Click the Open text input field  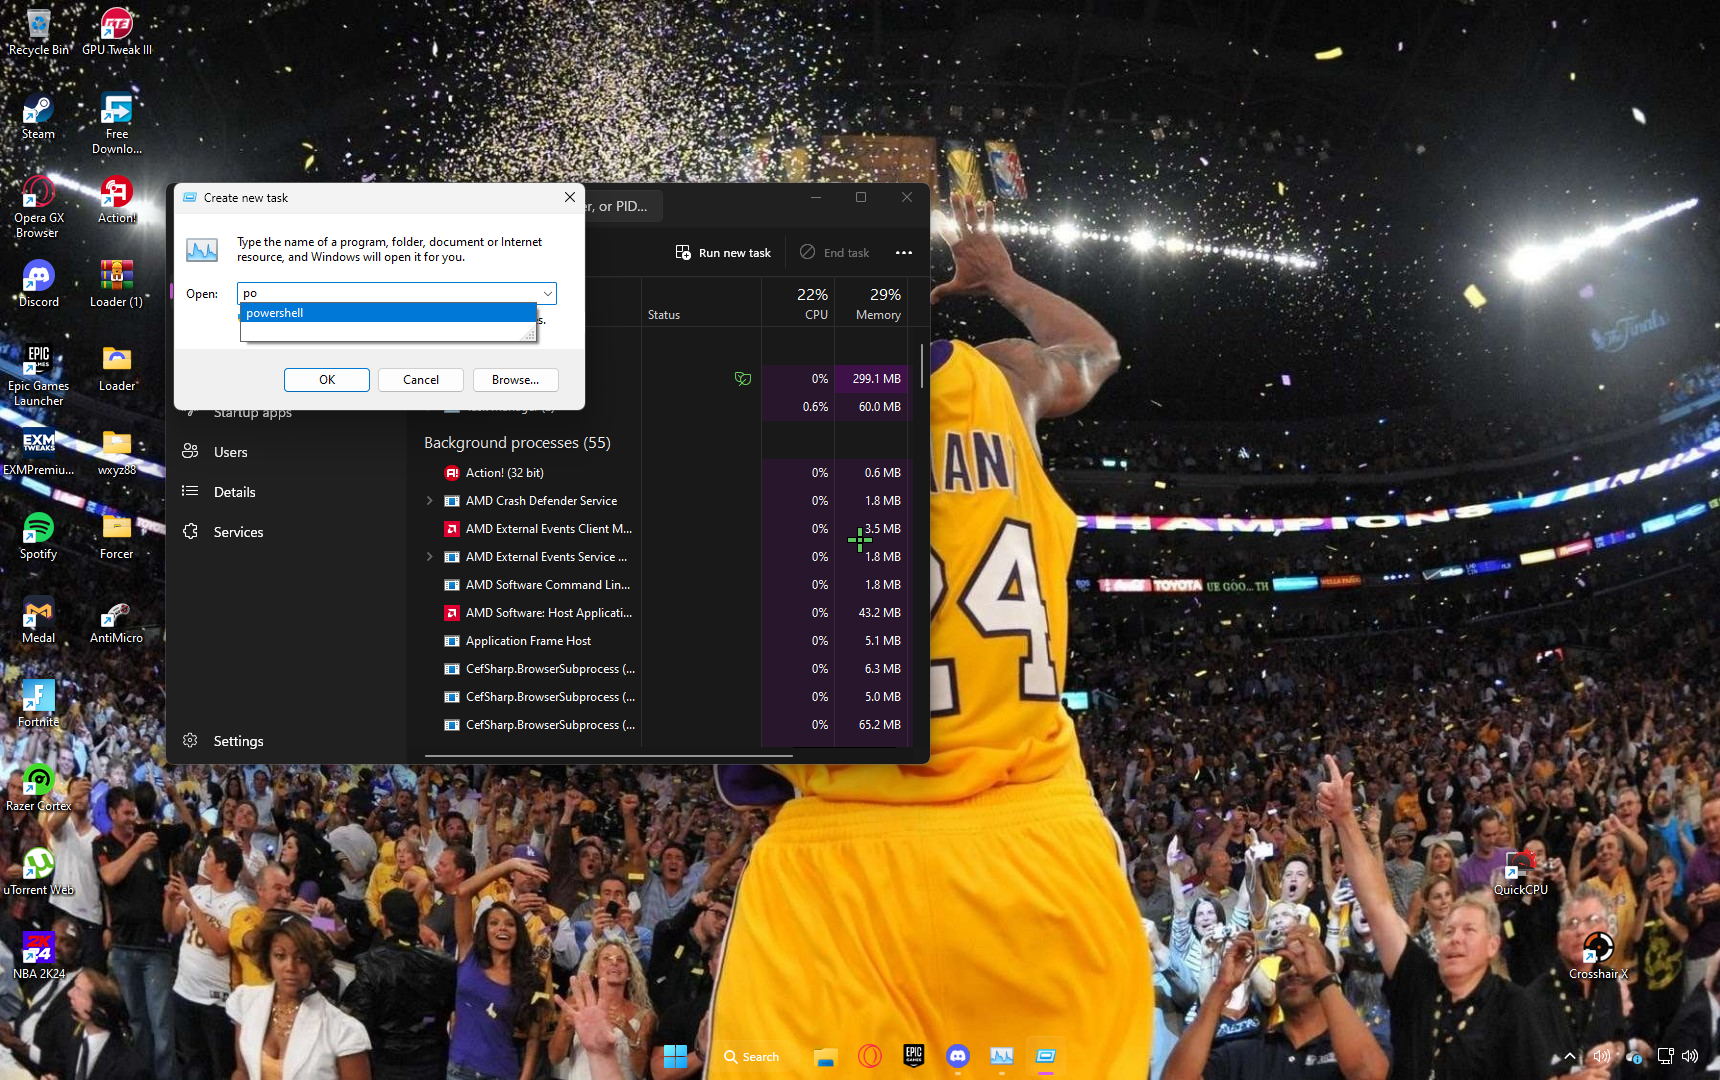(388, 293)
